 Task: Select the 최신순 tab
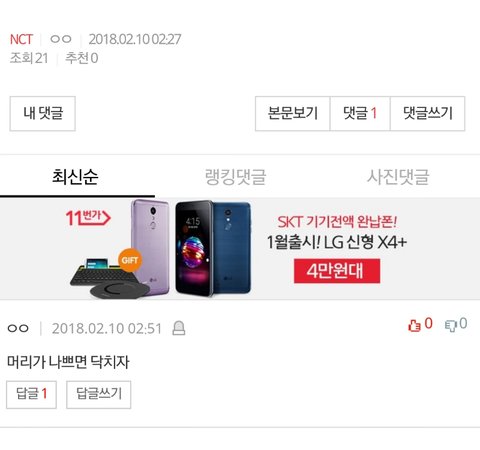[x=75, y=177]
